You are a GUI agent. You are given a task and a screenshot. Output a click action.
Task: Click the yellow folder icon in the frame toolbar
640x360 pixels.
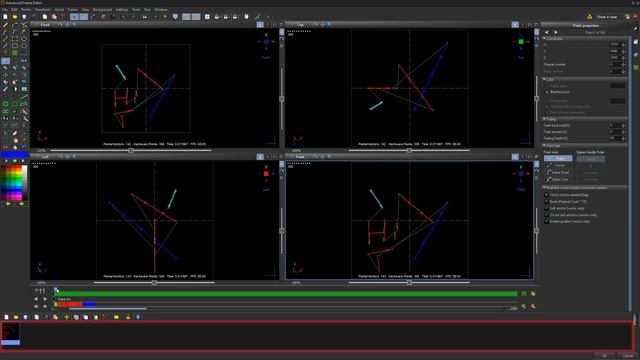116,317
